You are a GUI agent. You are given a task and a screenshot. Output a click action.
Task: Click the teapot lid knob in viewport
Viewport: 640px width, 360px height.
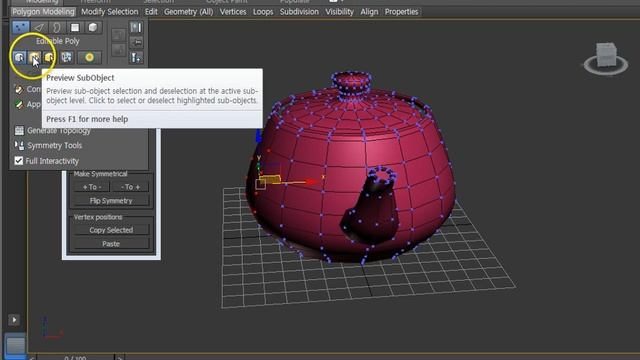(351, 83)
